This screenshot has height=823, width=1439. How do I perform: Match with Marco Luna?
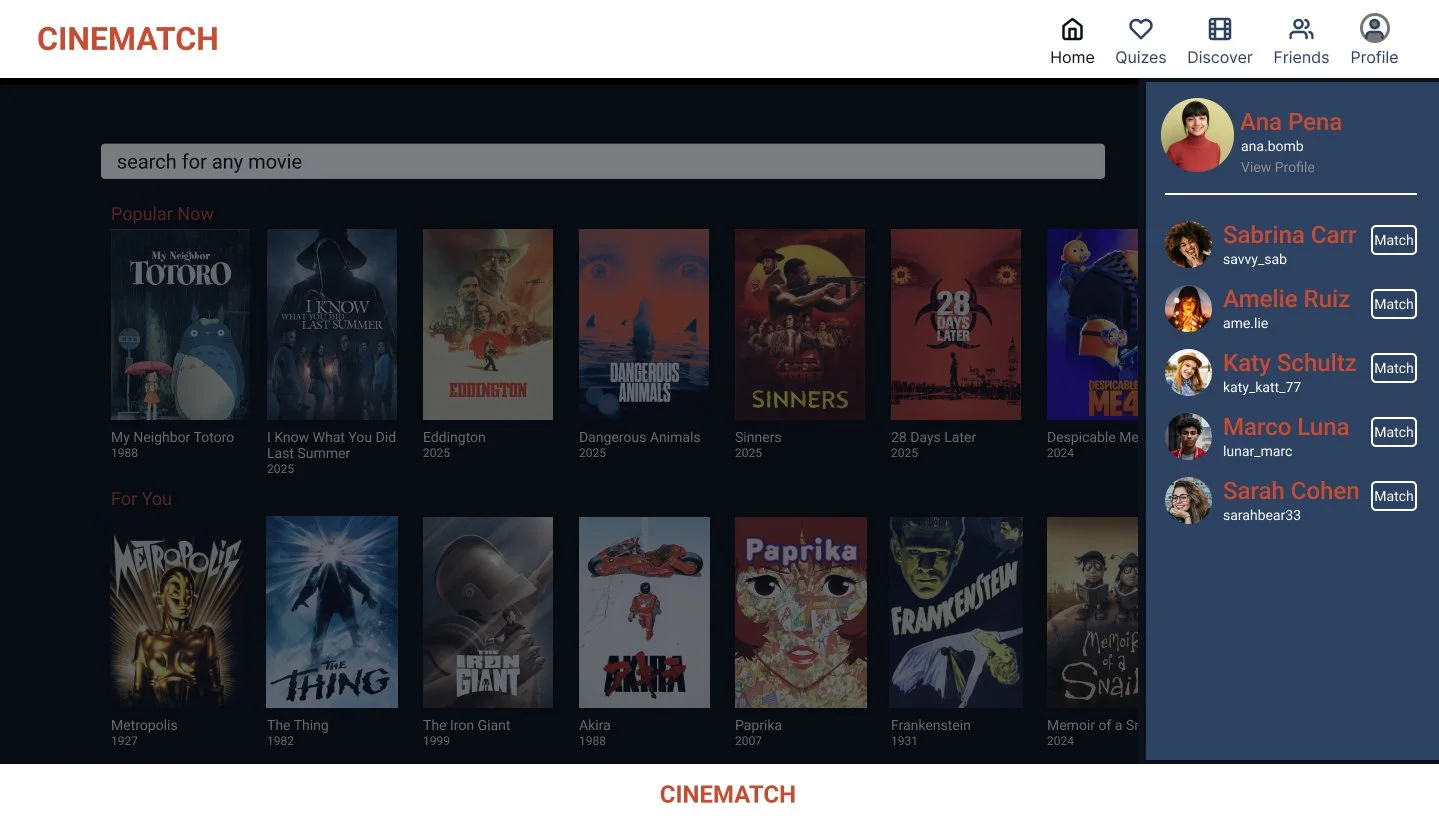1393,432
